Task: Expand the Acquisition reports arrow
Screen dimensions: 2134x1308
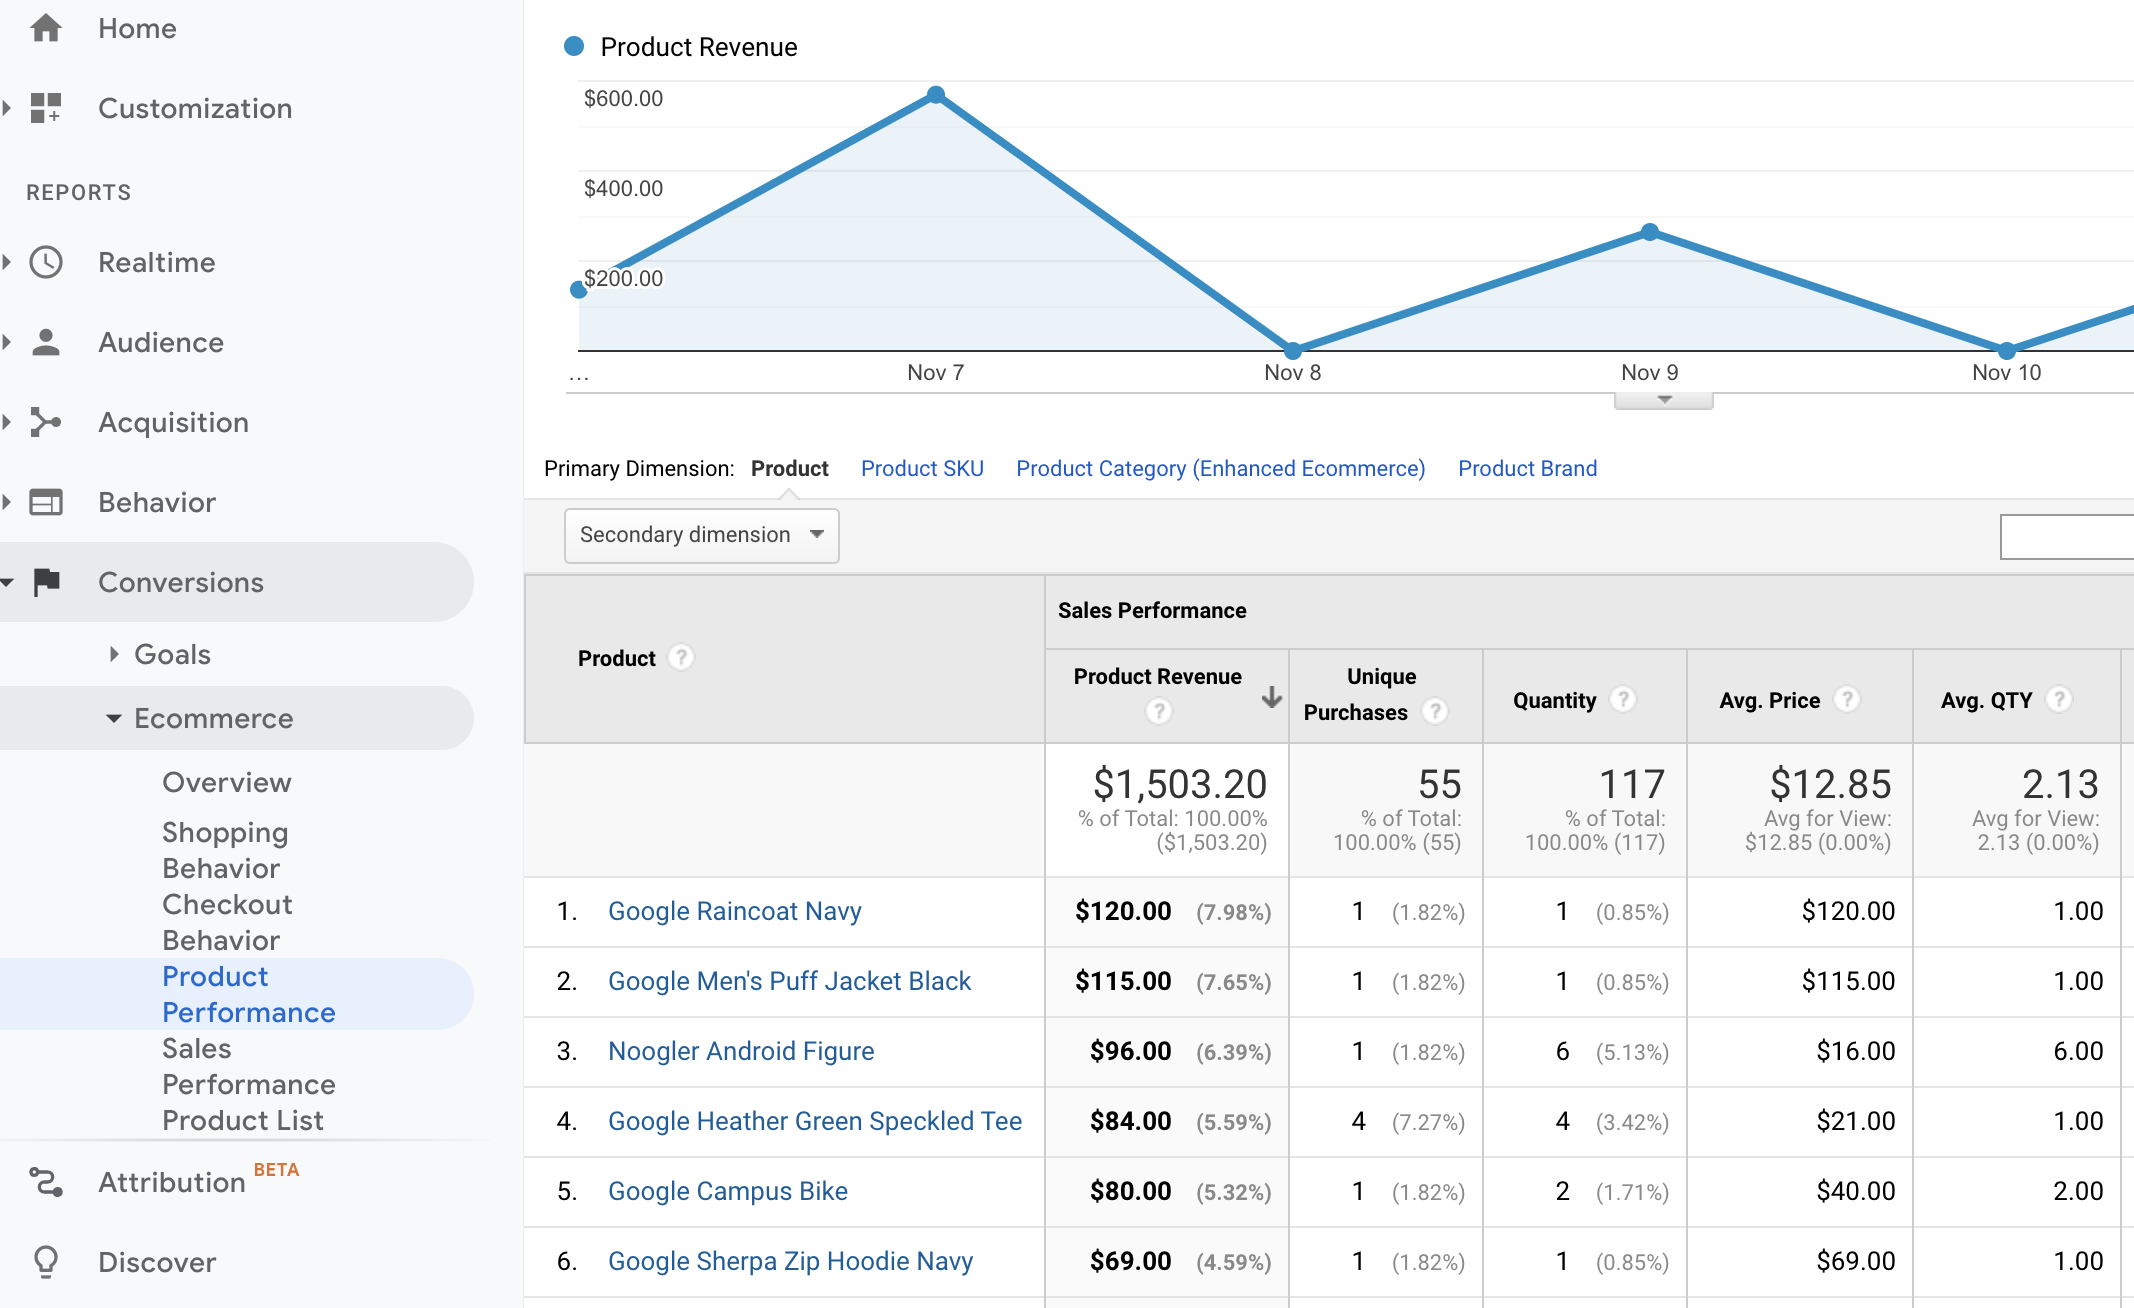Action: pyautogui.click(x=7, y=422)
